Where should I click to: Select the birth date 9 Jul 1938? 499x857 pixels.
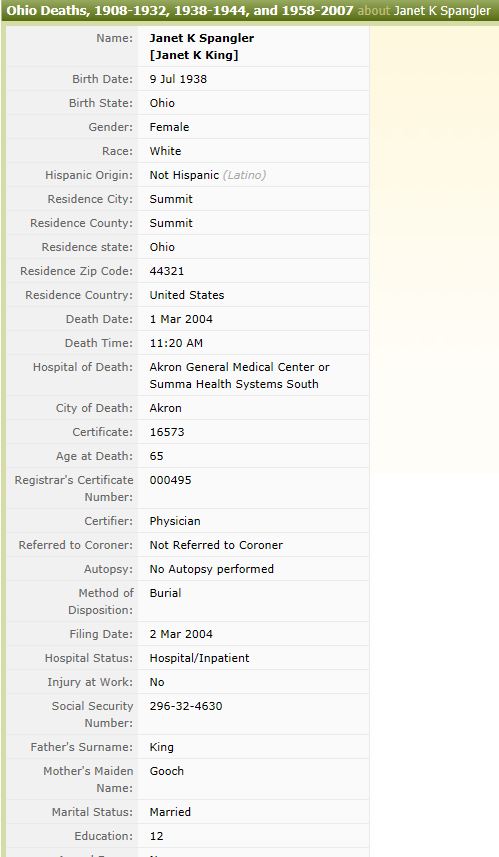[178, 79]
